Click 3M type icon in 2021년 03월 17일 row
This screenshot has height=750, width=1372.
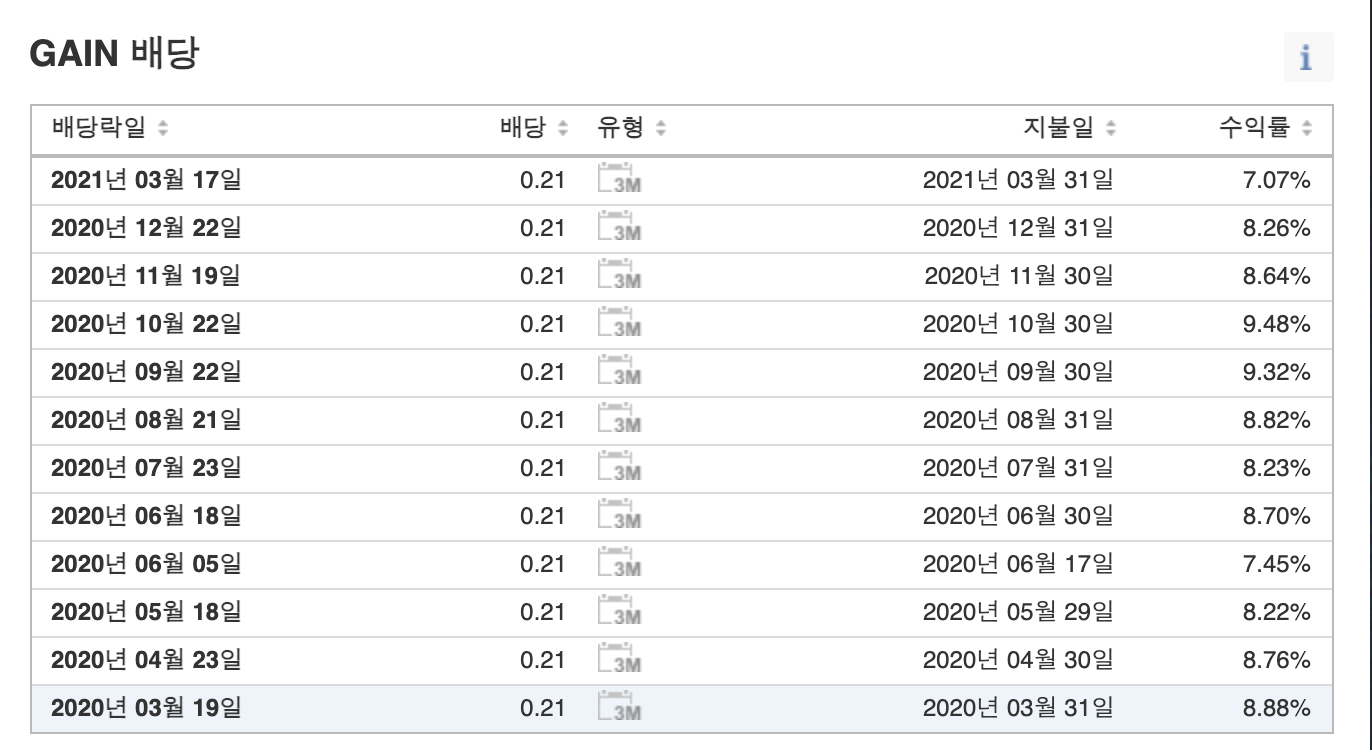[619, 179]
